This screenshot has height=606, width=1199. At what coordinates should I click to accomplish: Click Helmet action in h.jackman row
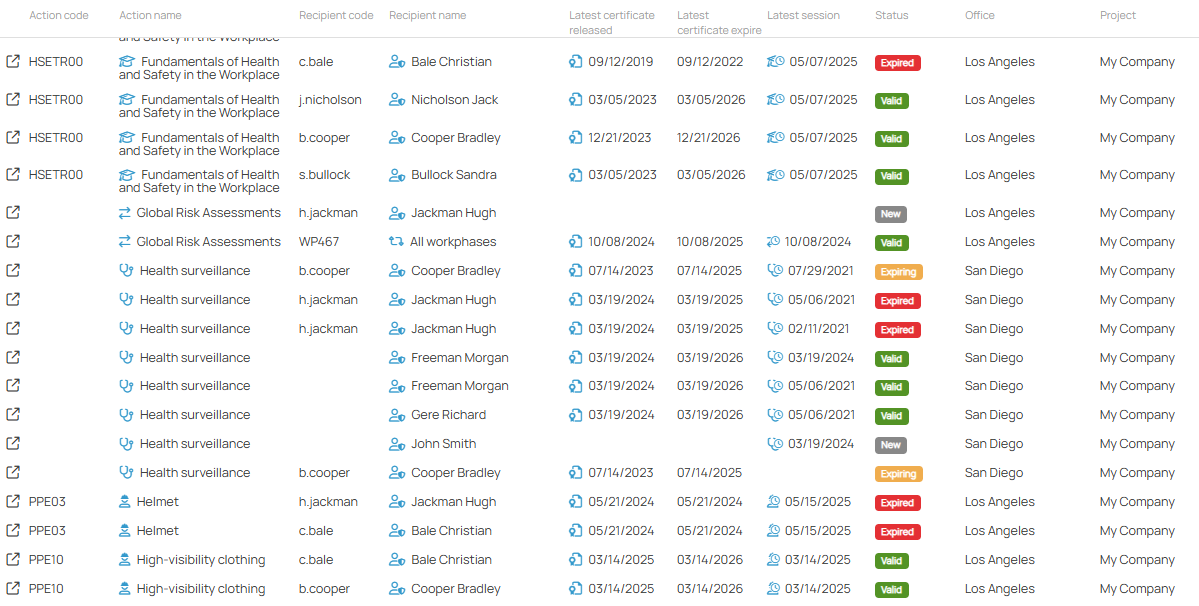(158, 502)
